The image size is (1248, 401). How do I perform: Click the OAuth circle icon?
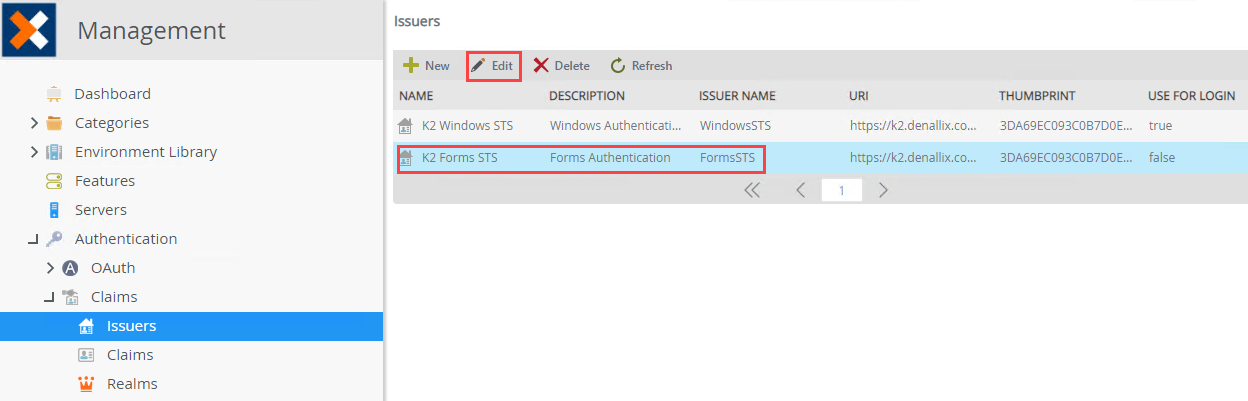click(70, 268)
